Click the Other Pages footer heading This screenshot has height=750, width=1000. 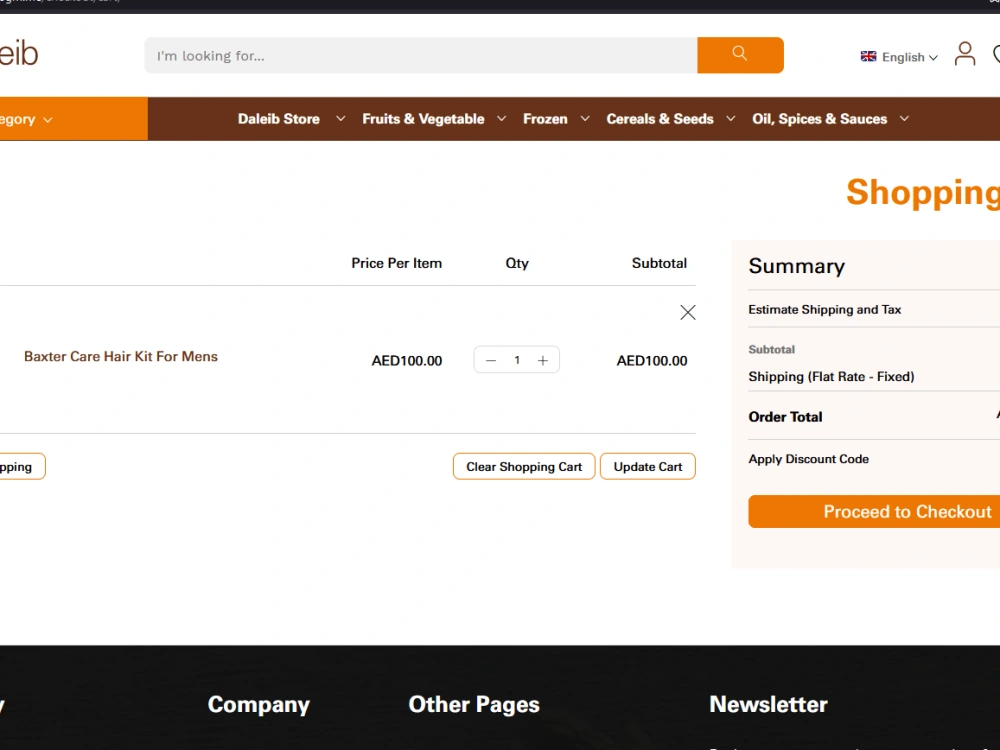coord(474,704)
